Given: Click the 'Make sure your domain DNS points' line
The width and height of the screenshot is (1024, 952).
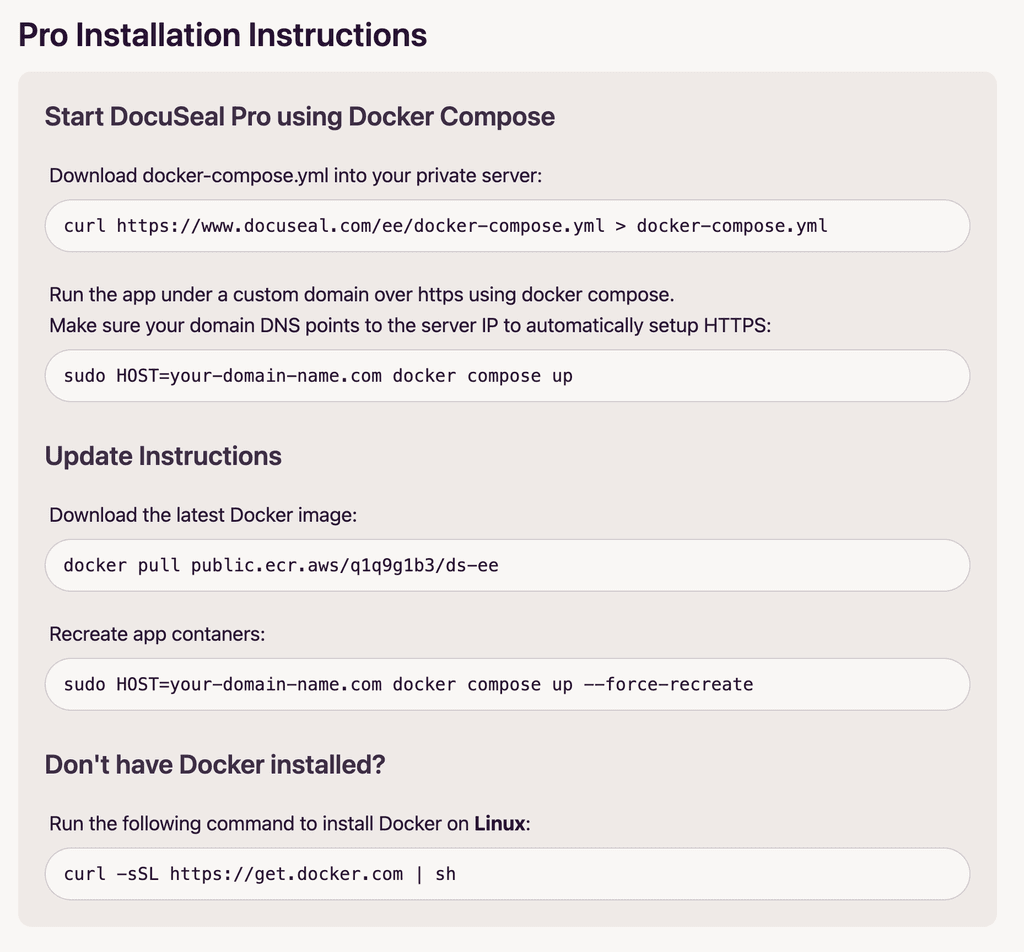Looking at the screenshot, I should 410,325.
